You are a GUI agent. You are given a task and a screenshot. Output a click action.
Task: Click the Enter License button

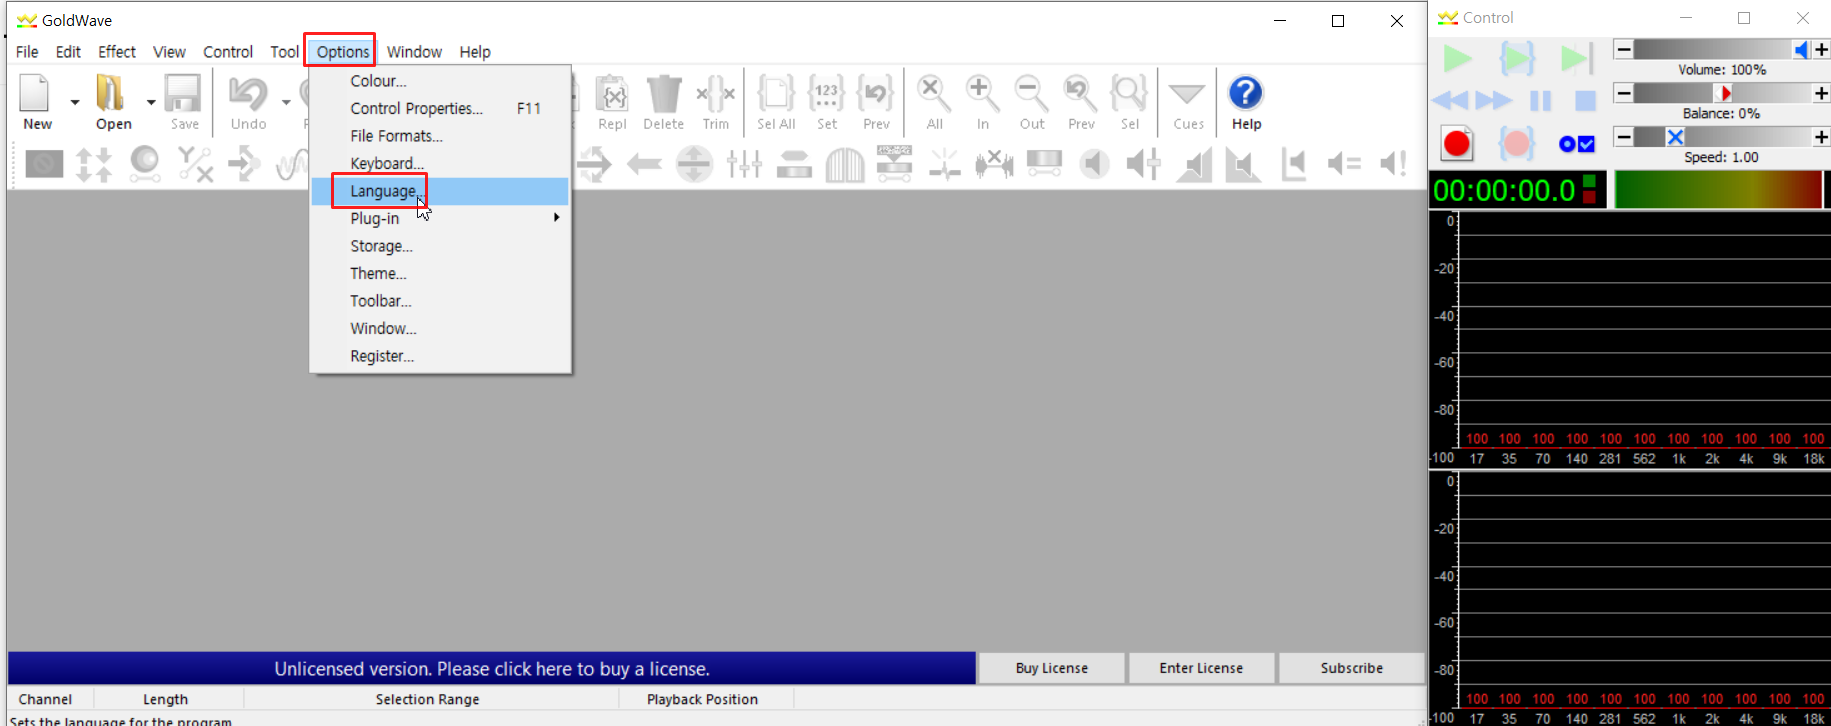click(x=1201, y=668)
